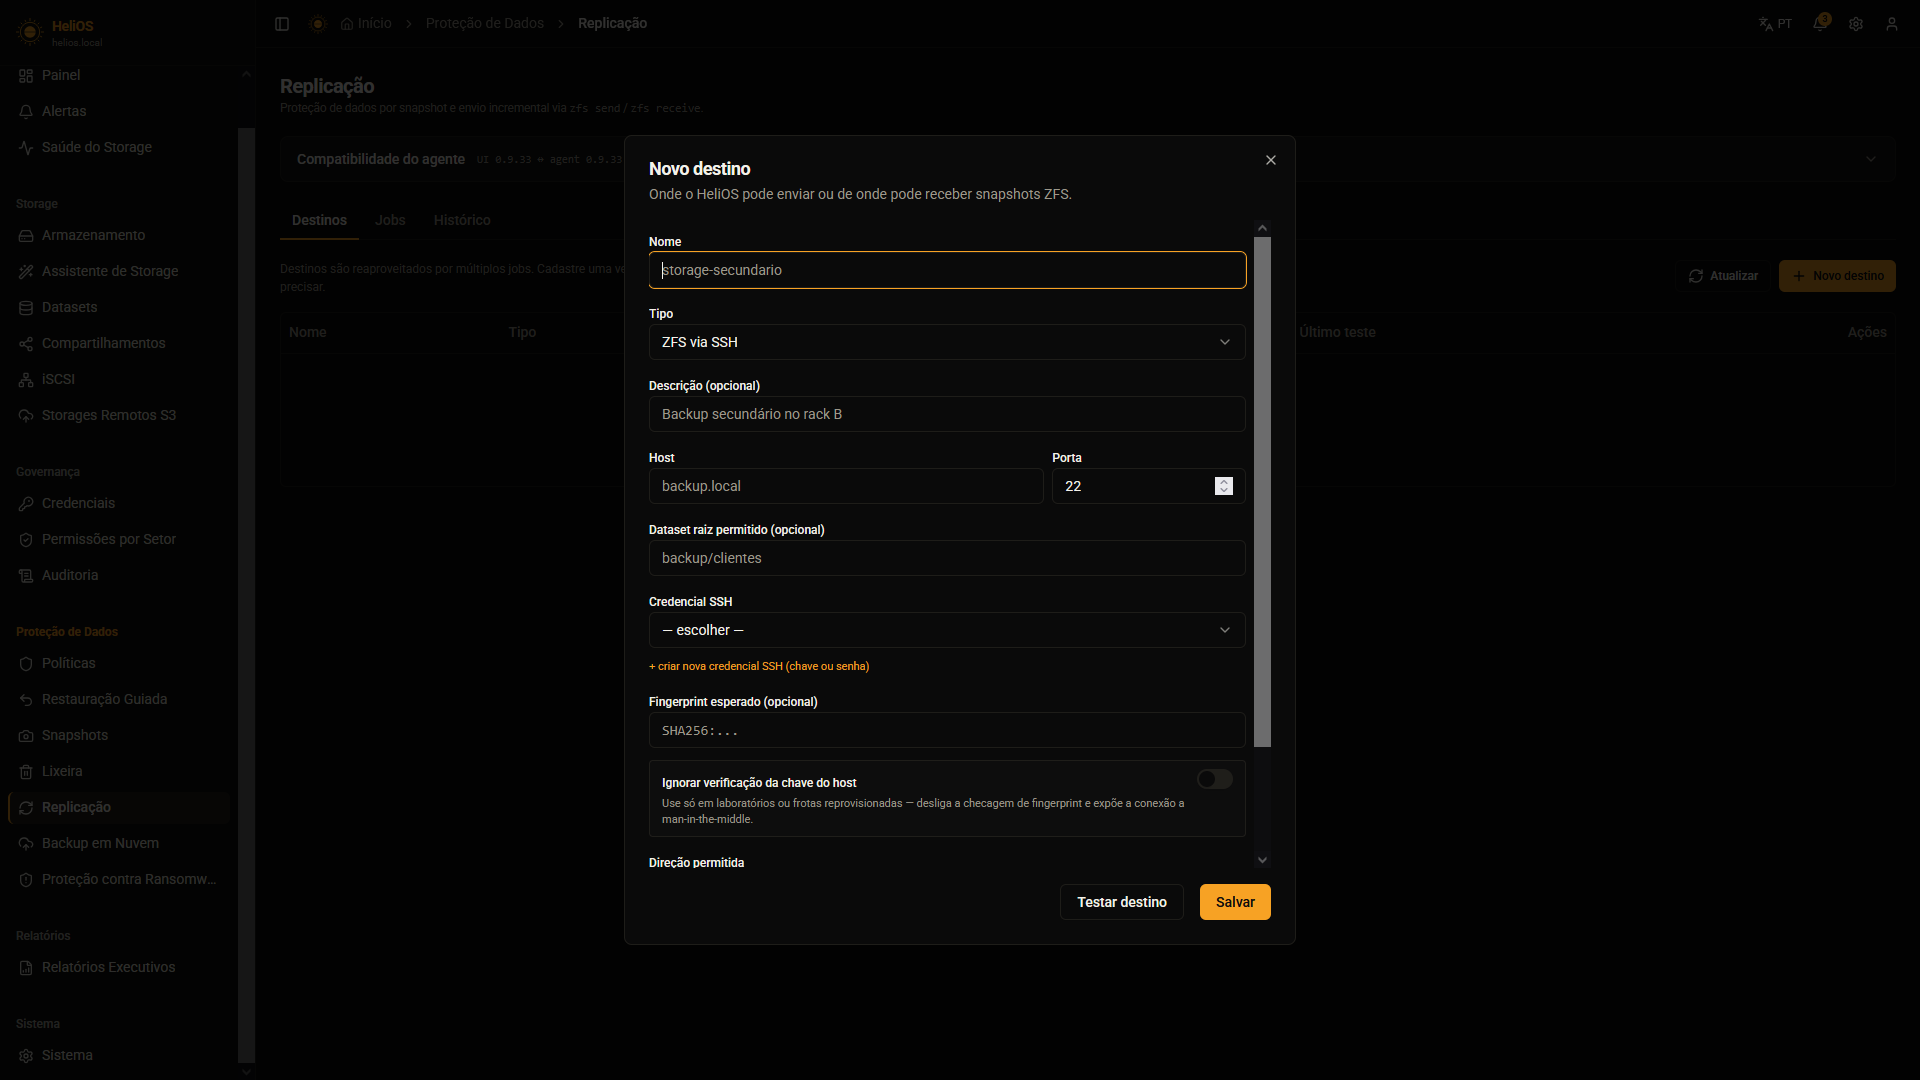Click the Proteção contra Ransomware icon
The image size is (1920, 1080).
26,879
